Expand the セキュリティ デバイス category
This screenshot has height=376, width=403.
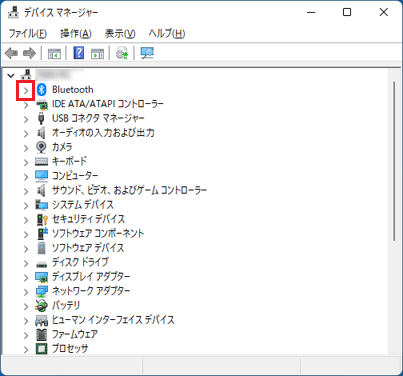pyautogui.click(x=26, y=220)
